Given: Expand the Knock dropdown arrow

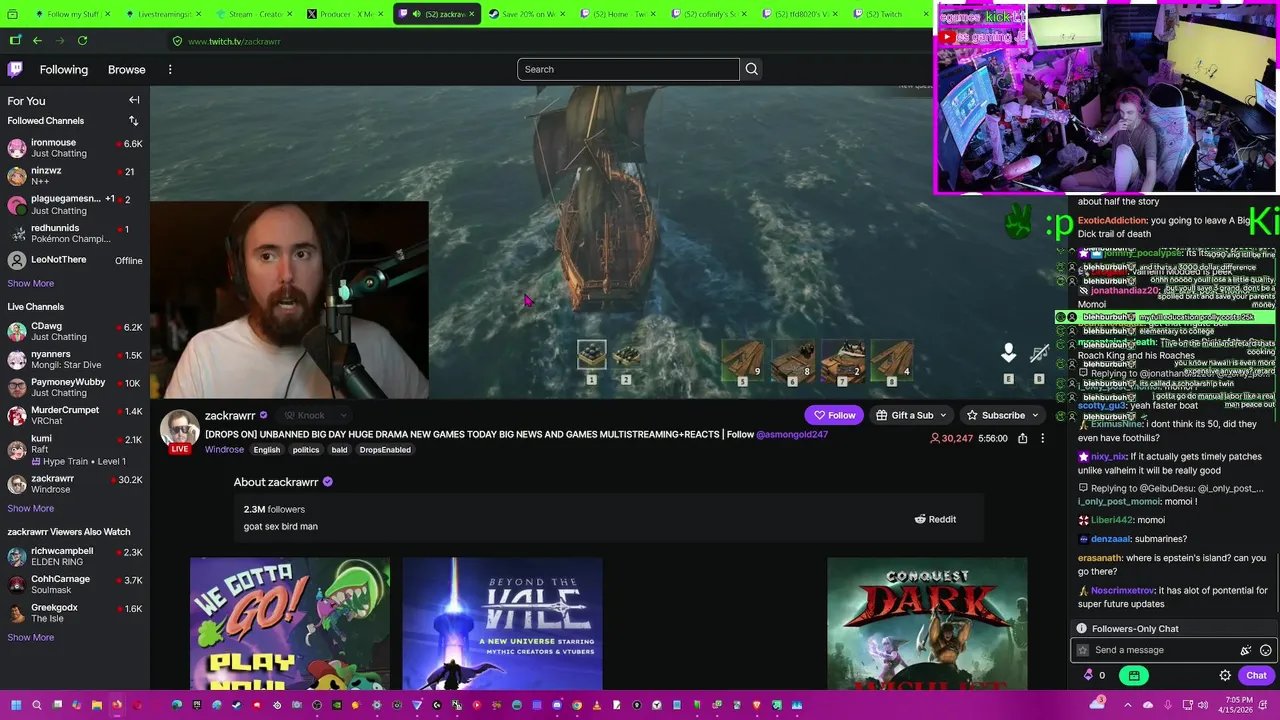Looking at the screenshot, I should pos(342,415).
